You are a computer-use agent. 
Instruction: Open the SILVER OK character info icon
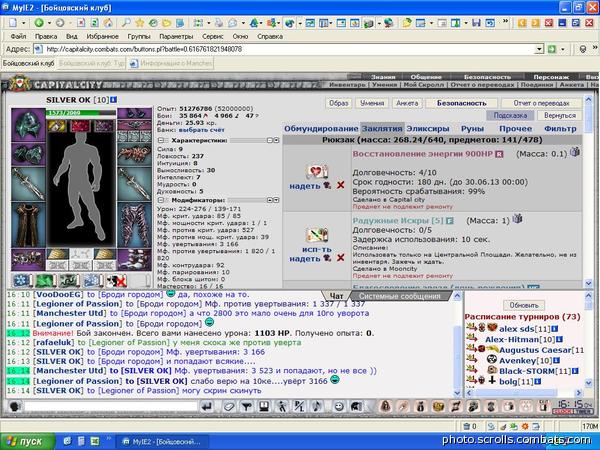(x=114, y=100)
